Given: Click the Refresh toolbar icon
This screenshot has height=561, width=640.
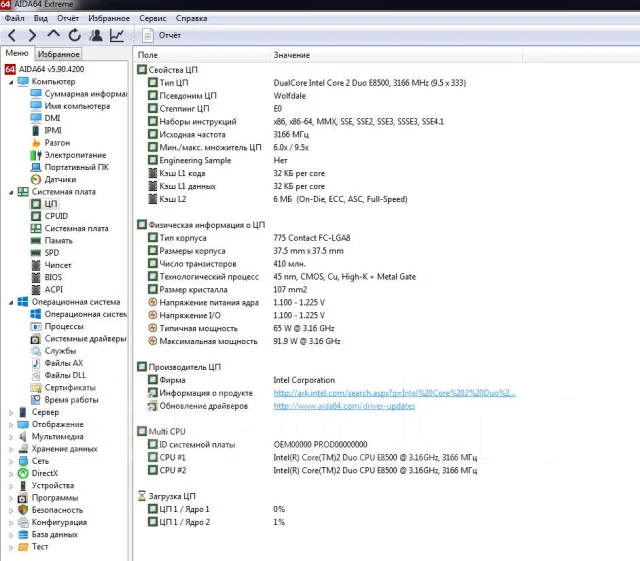Looking at the screenshot, I should coord(75,35).
